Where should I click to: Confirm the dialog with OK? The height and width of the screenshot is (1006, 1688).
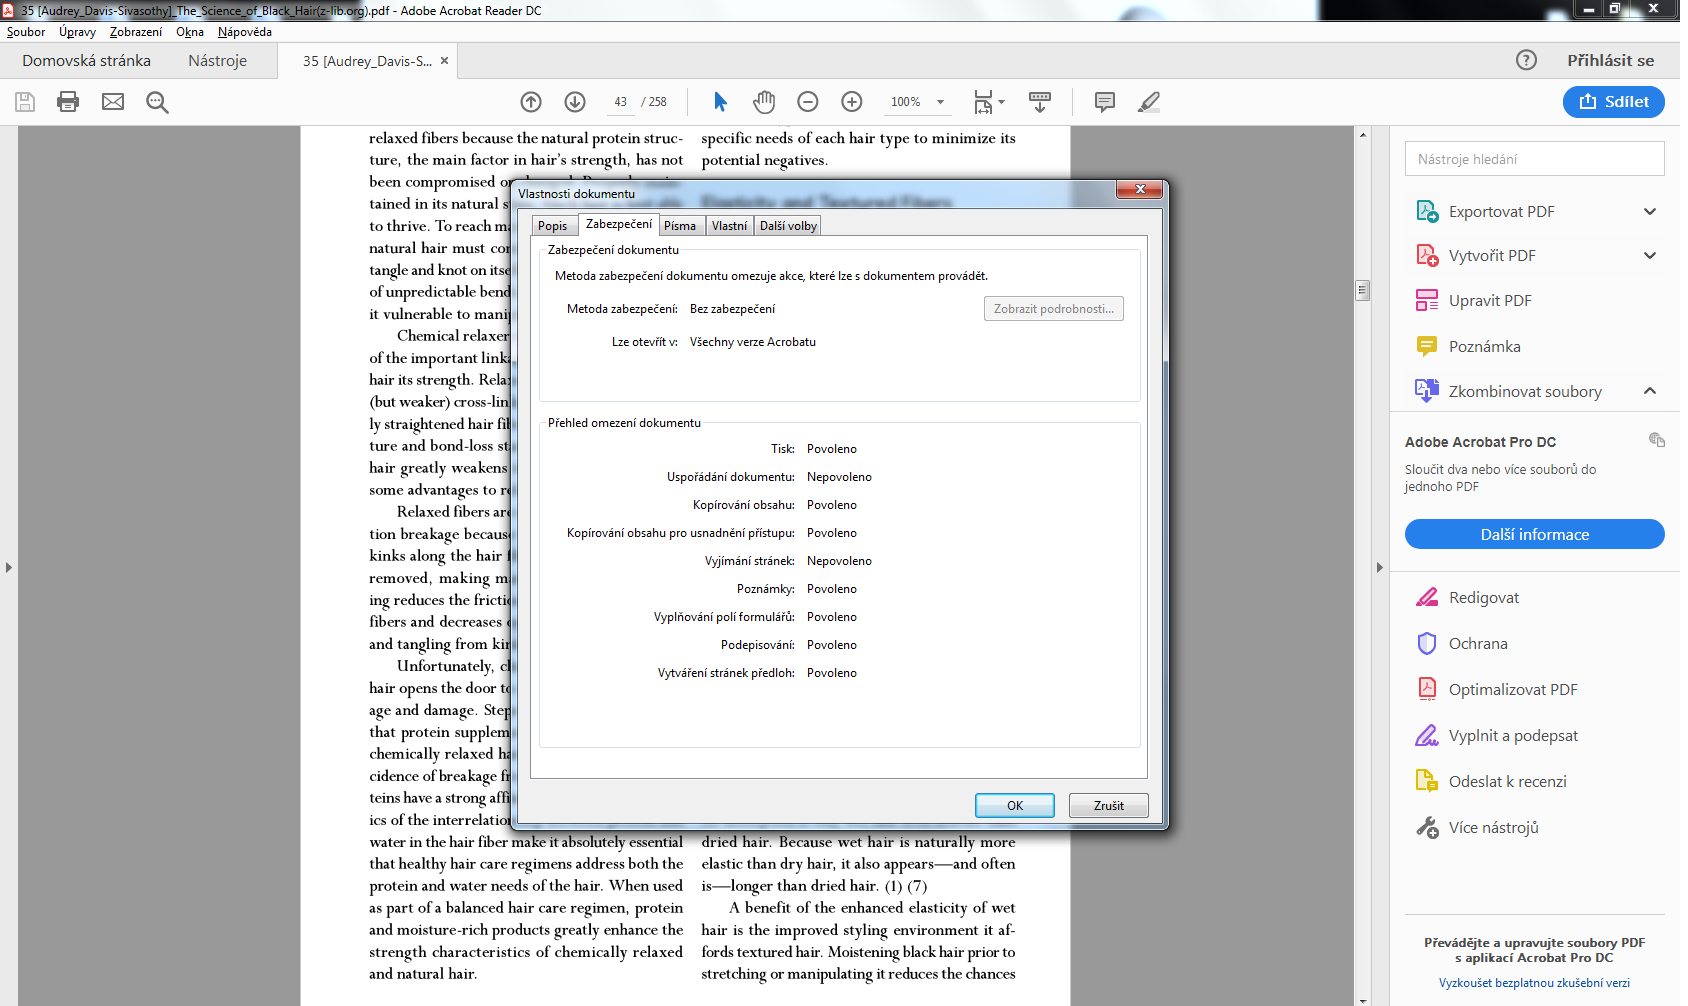tap(1015, 806)
